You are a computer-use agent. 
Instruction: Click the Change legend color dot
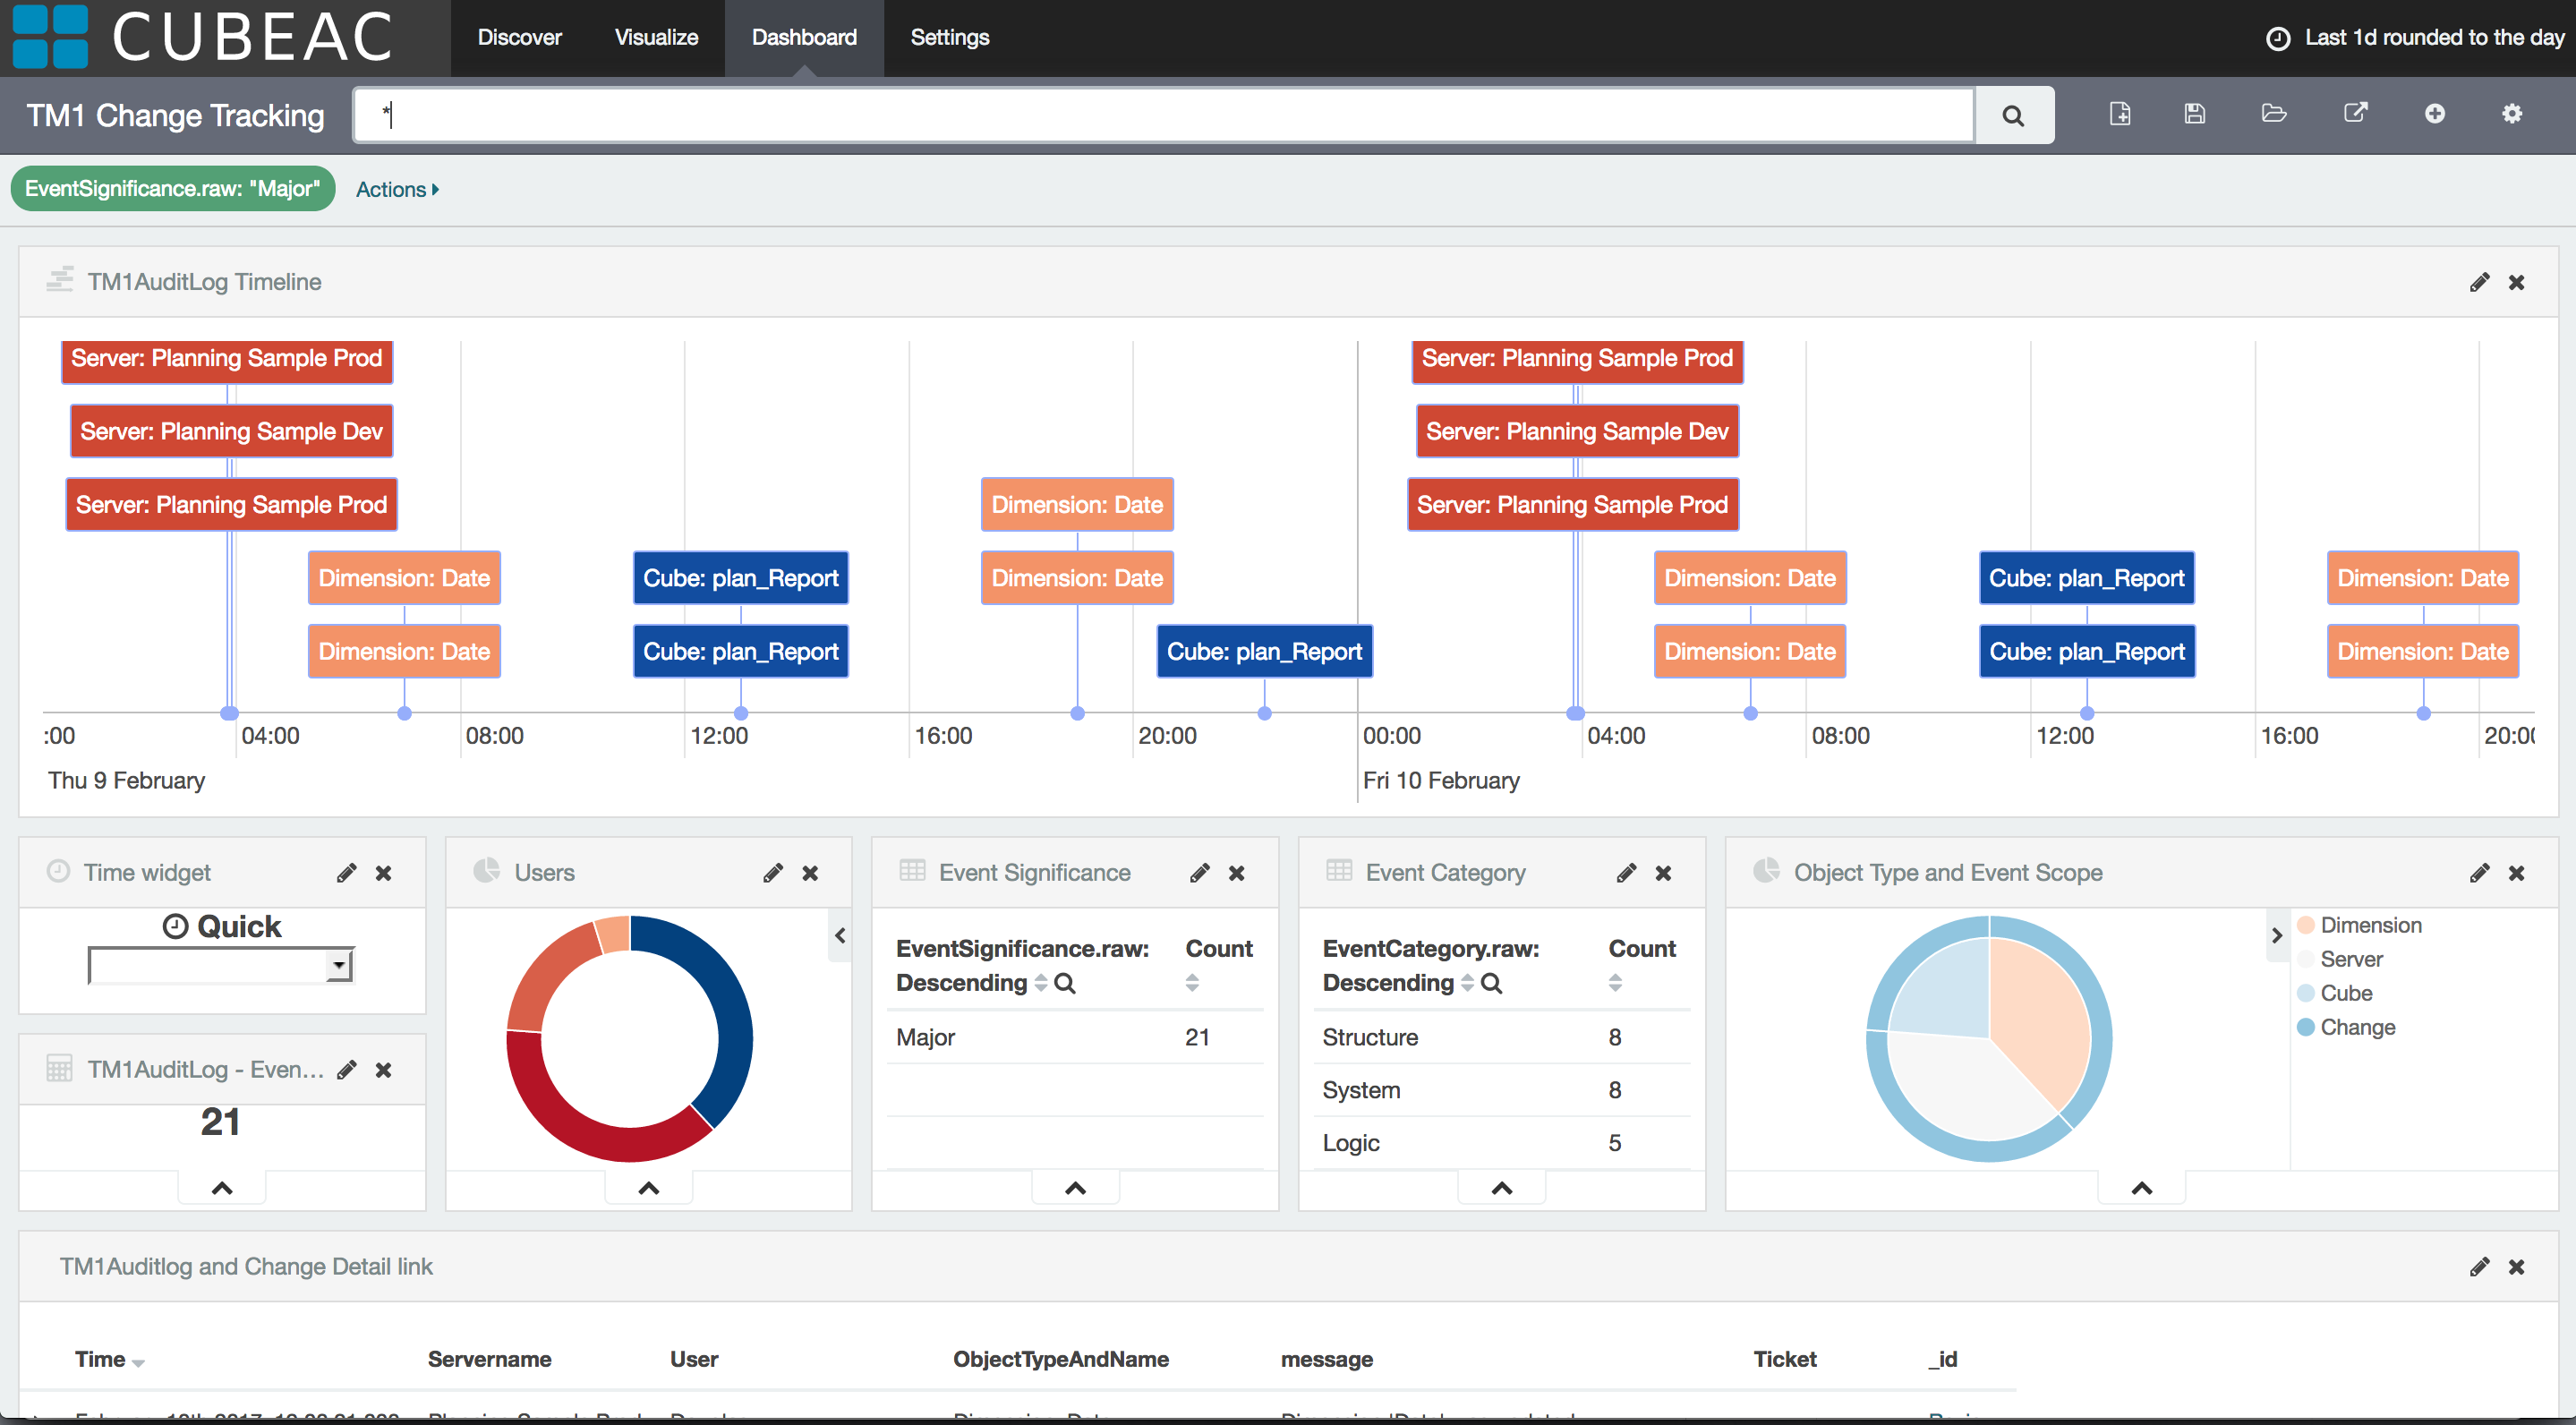click(2306, 1027)
